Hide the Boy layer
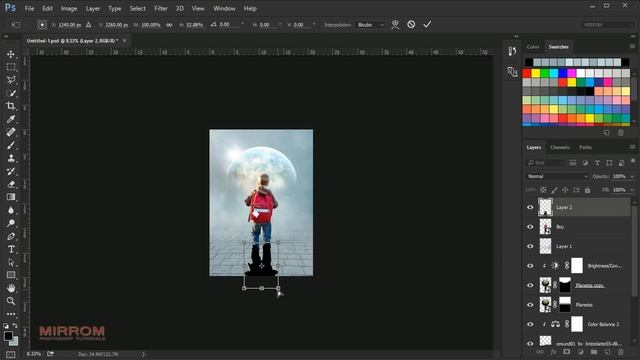Viewport: 640px width, 360px height. click(x=530, y=227)
